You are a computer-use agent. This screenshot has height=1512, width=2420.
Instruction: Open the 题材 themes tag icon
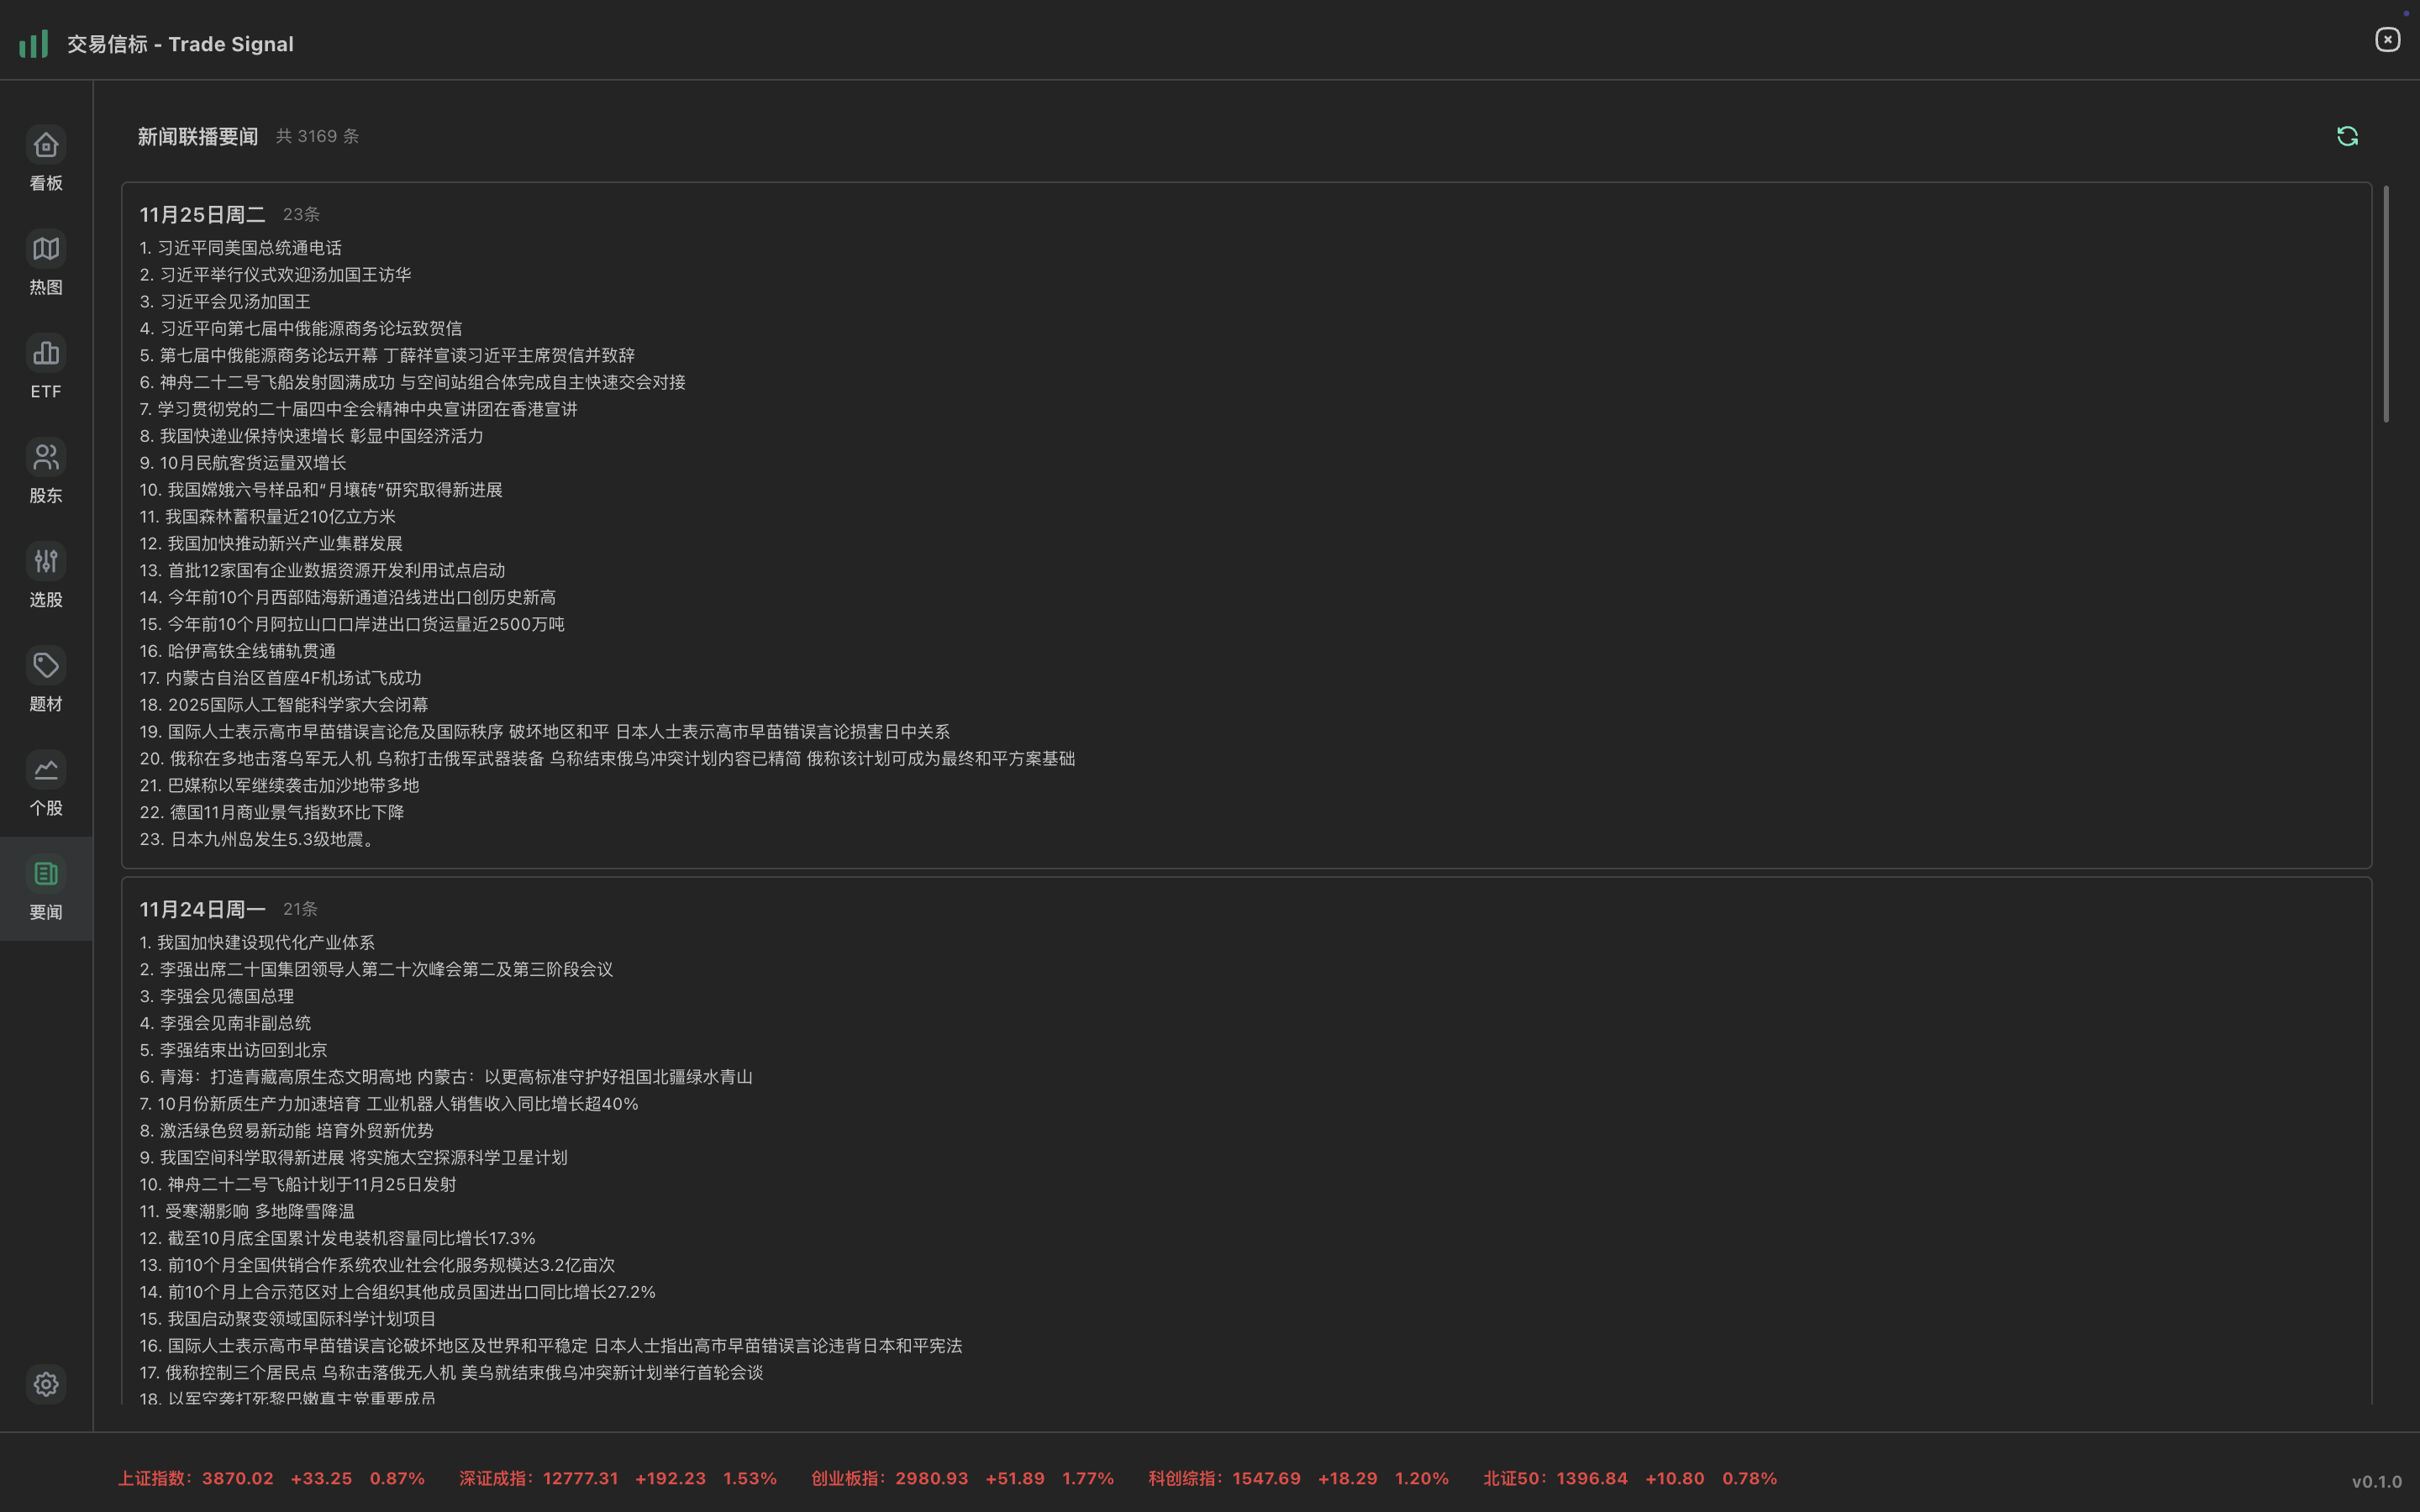pos(46,666)
